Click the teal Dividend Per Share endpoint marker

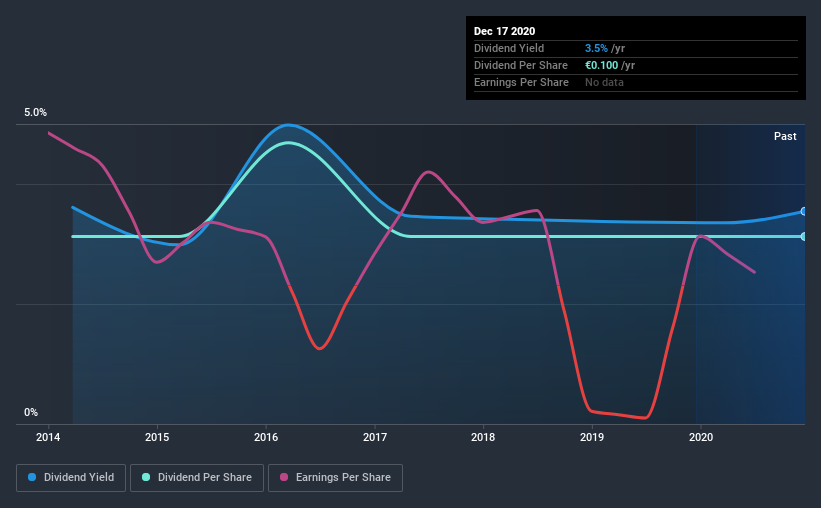coord(804,237)
